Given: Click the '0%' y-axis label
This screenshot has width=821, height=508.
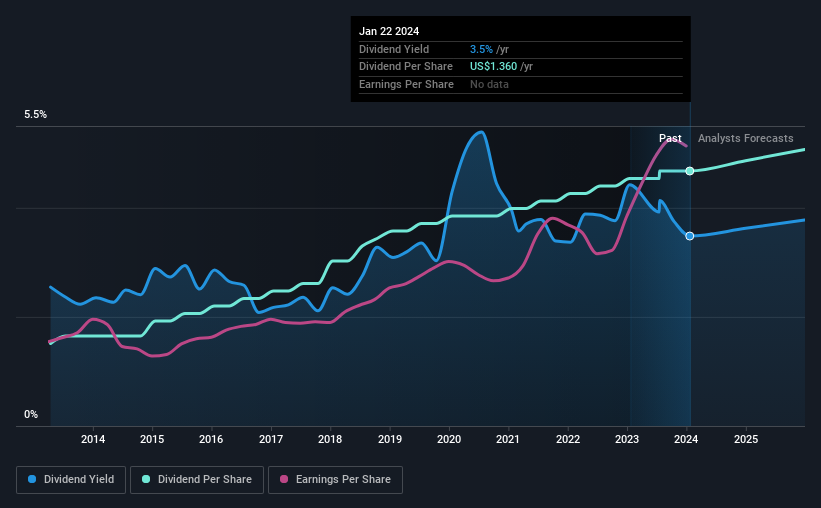Looking at the screenshot, I should pos(31,414).
